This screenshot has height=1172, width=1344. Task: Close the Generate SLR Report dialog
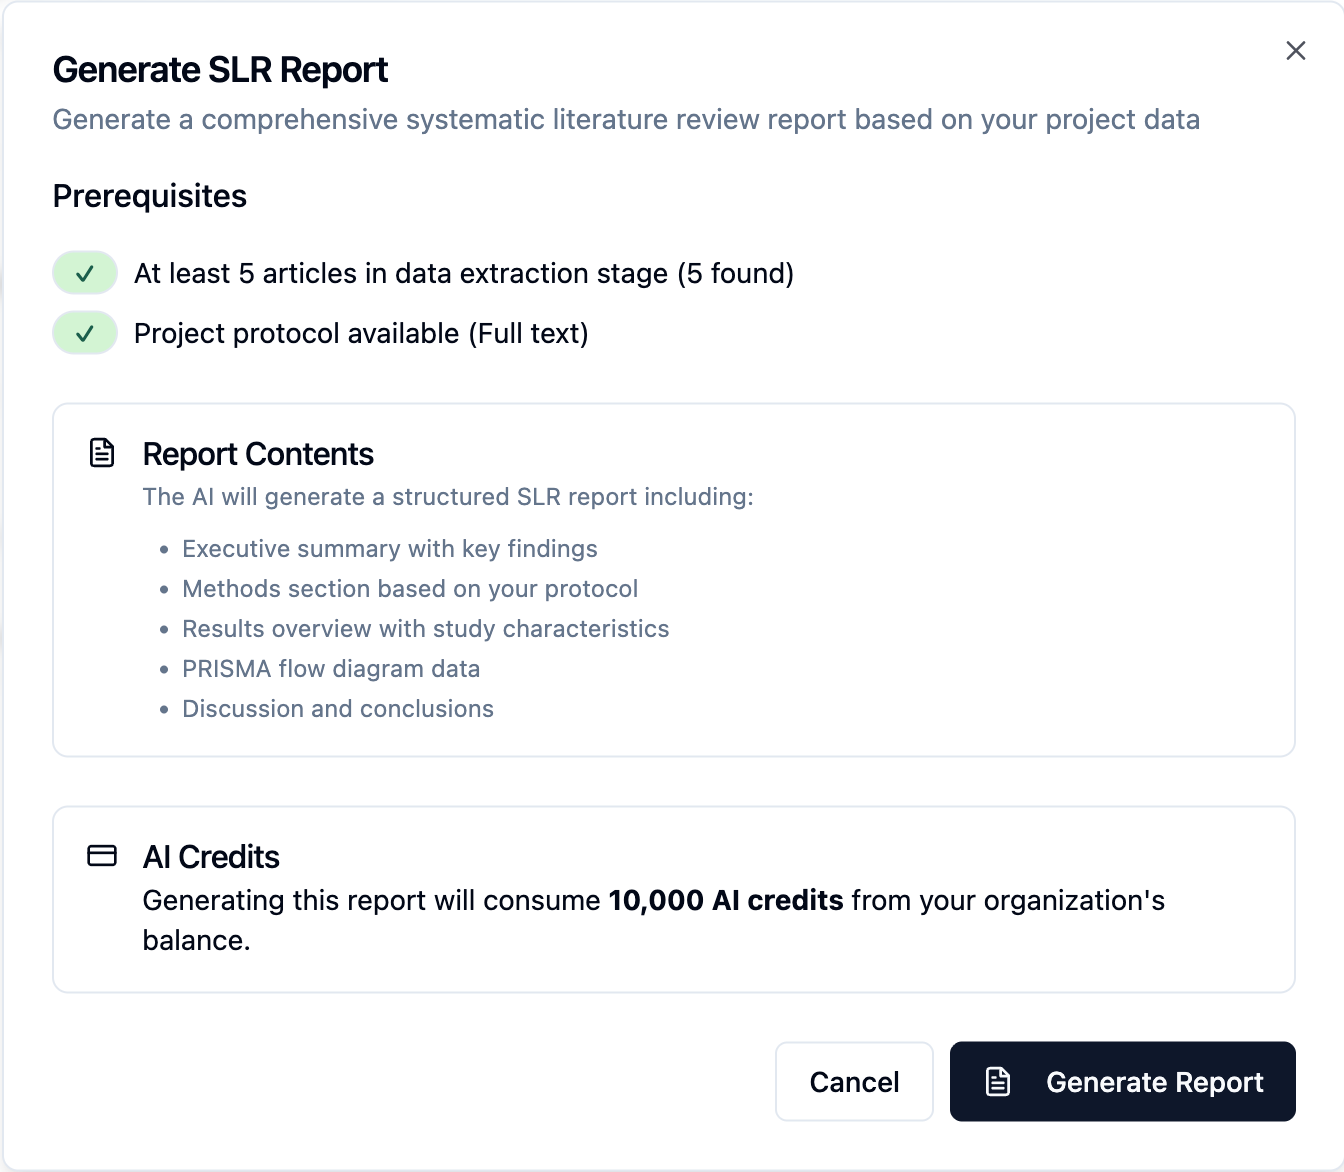point(1295,51)
